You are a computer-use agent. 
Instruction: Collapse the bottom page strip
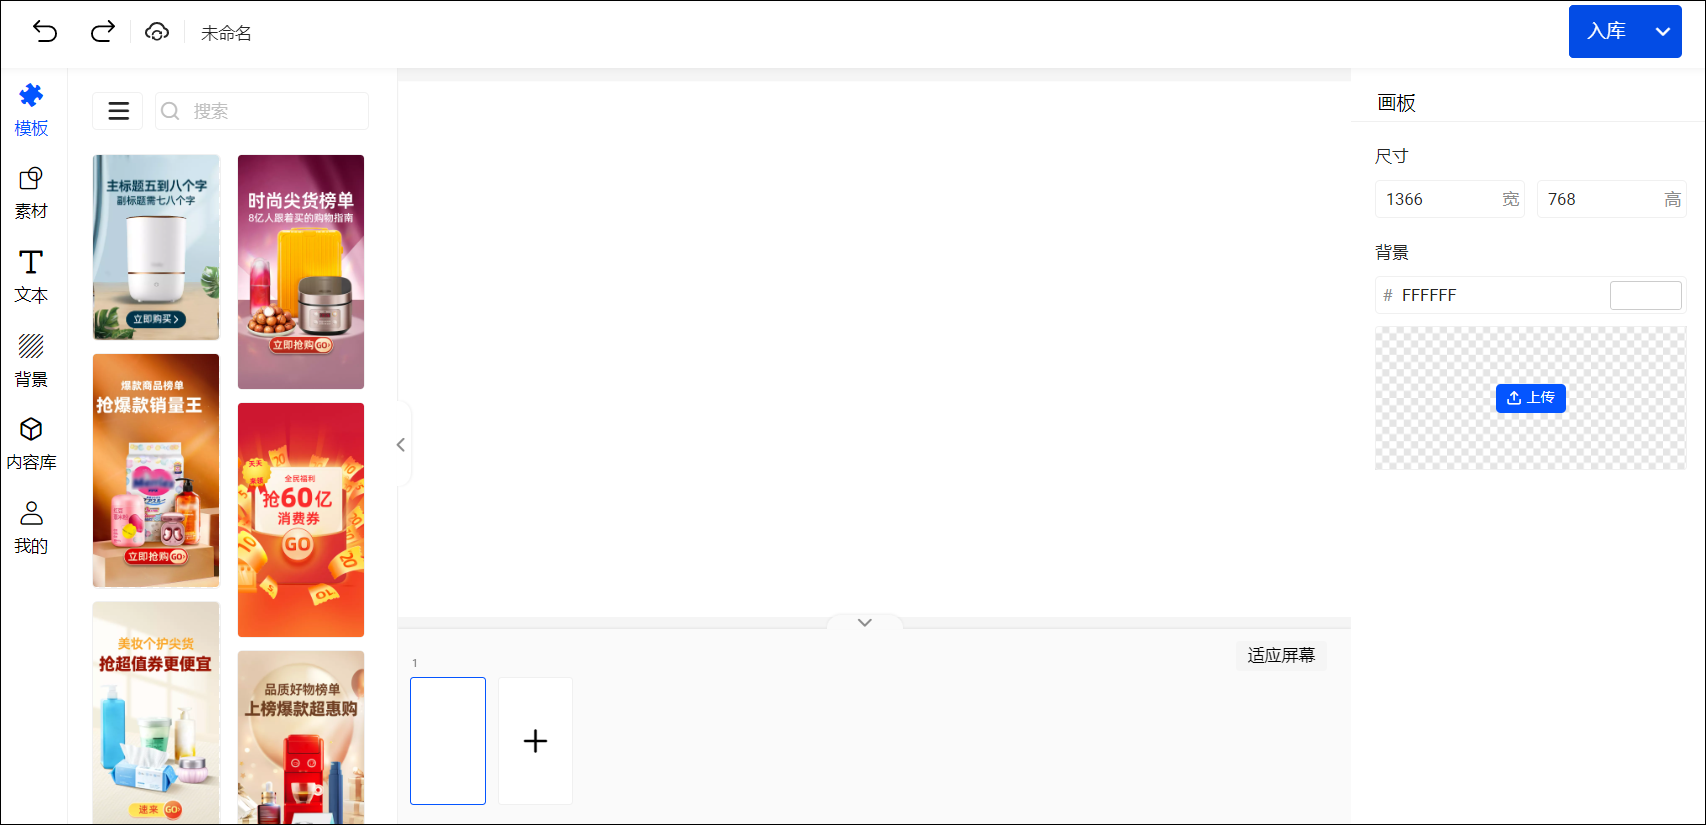pos(865,623)
